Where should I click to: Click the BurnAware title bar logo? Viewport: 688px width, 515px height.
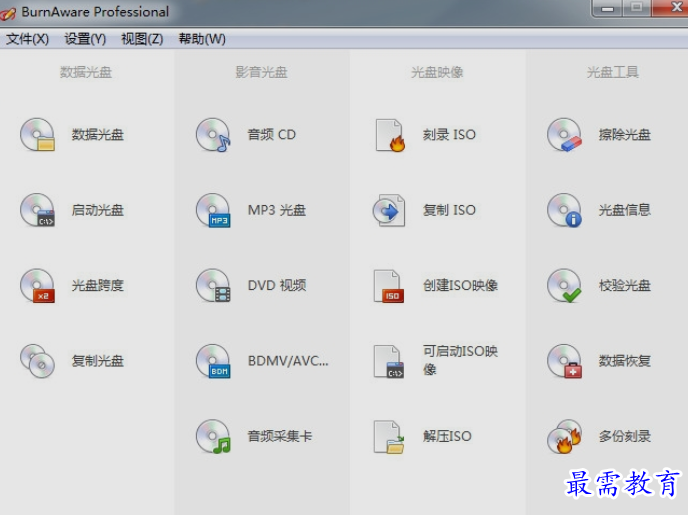pos(8,13)
